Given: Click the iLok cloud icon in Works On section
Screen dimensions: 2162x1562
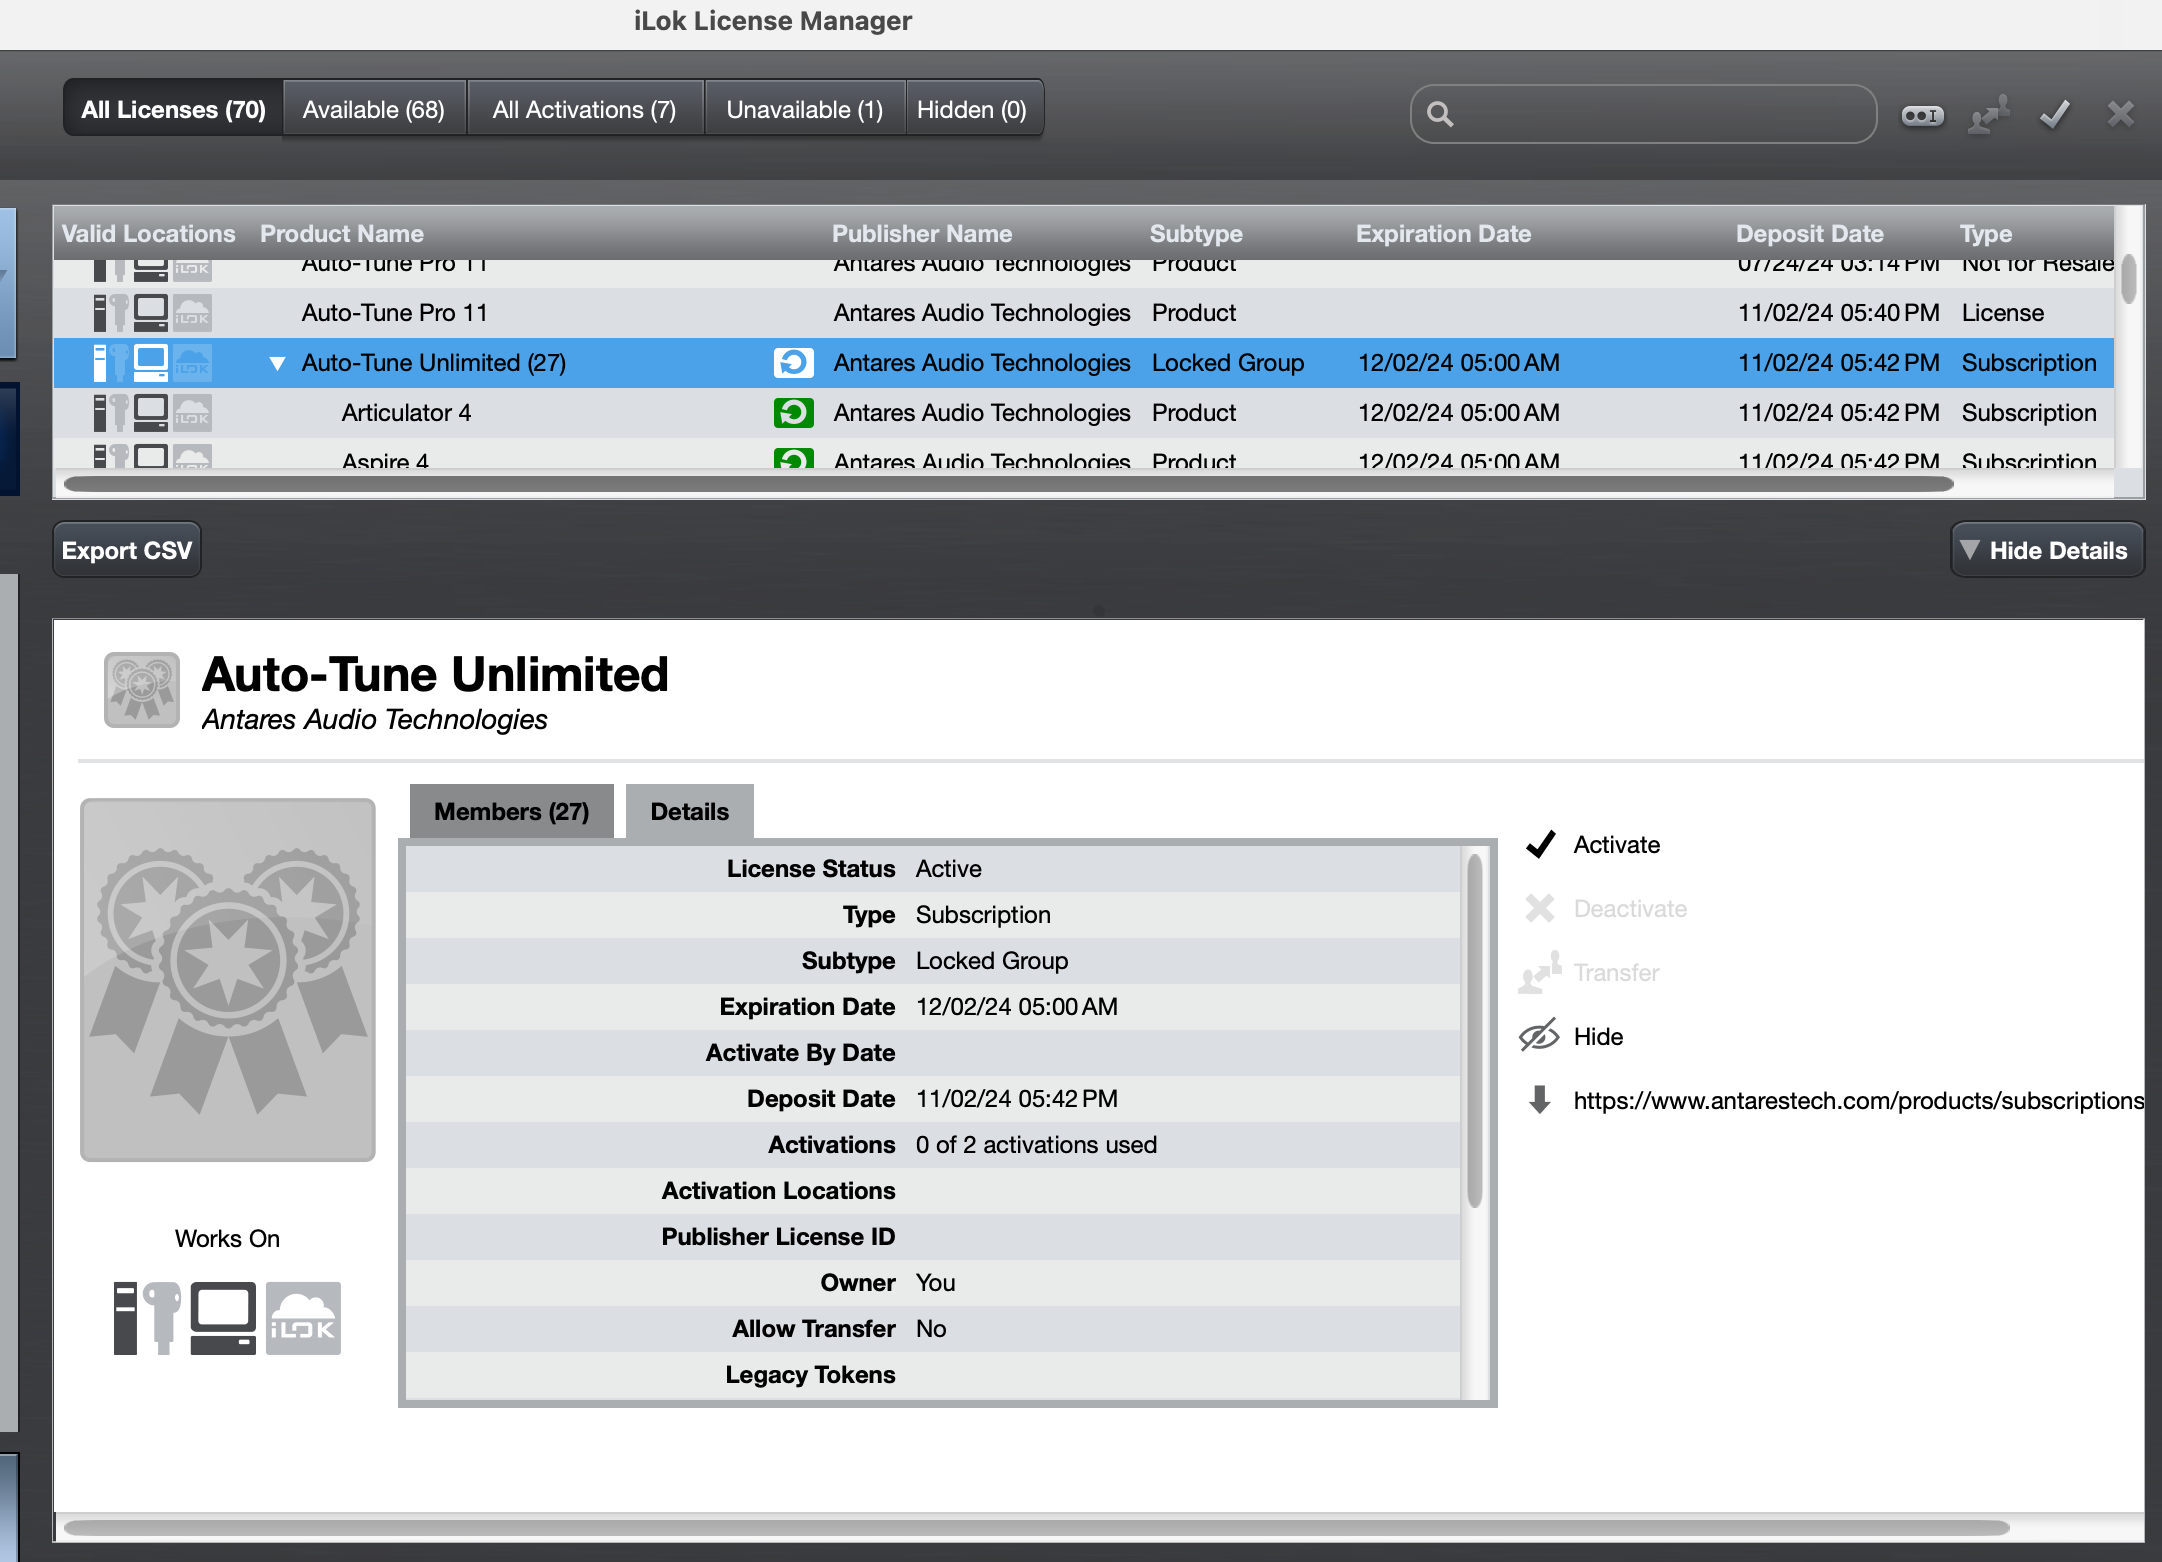Looking at the screenshot, I should (x=303, y=1318).
